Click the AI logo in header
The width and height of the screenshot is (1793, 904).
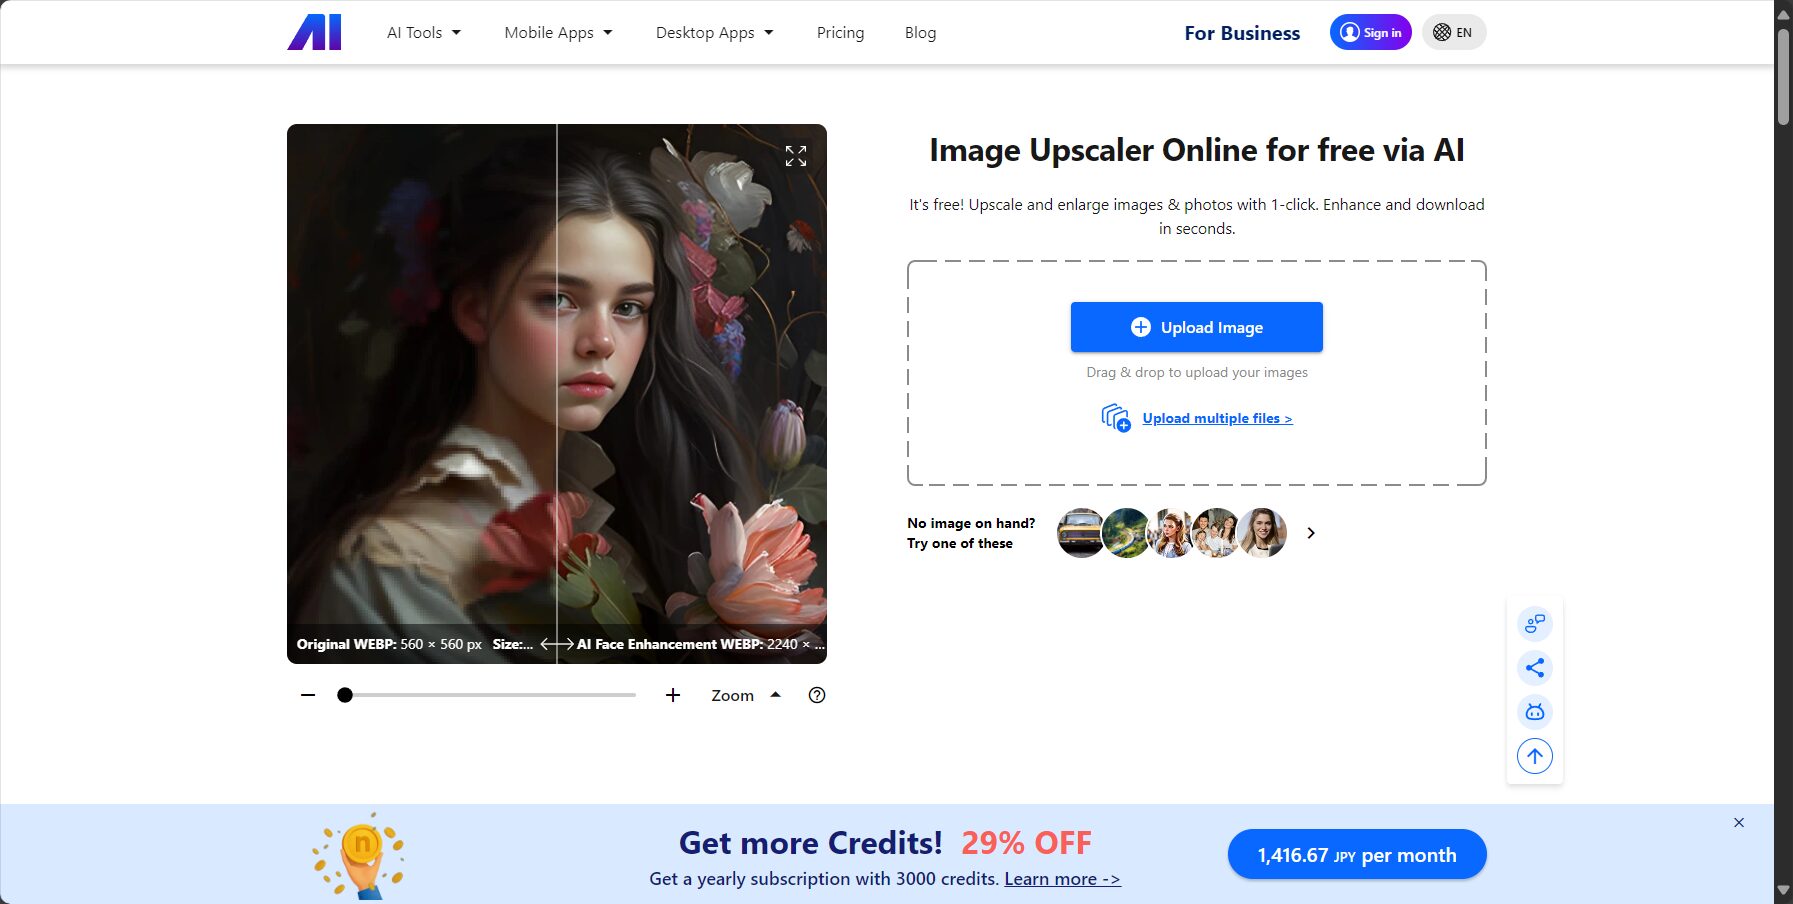pyautogui.click(x=314, y=32)
